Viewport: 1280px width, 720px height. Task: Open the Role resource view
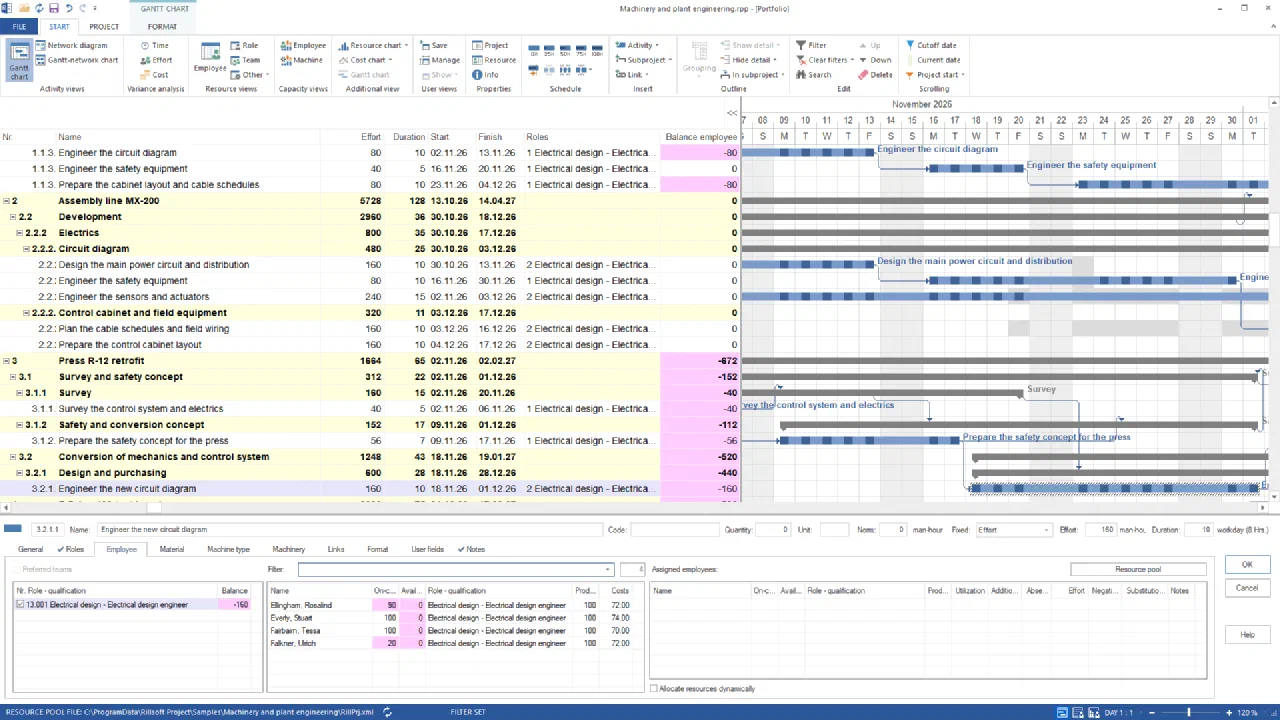pos(243,45)
